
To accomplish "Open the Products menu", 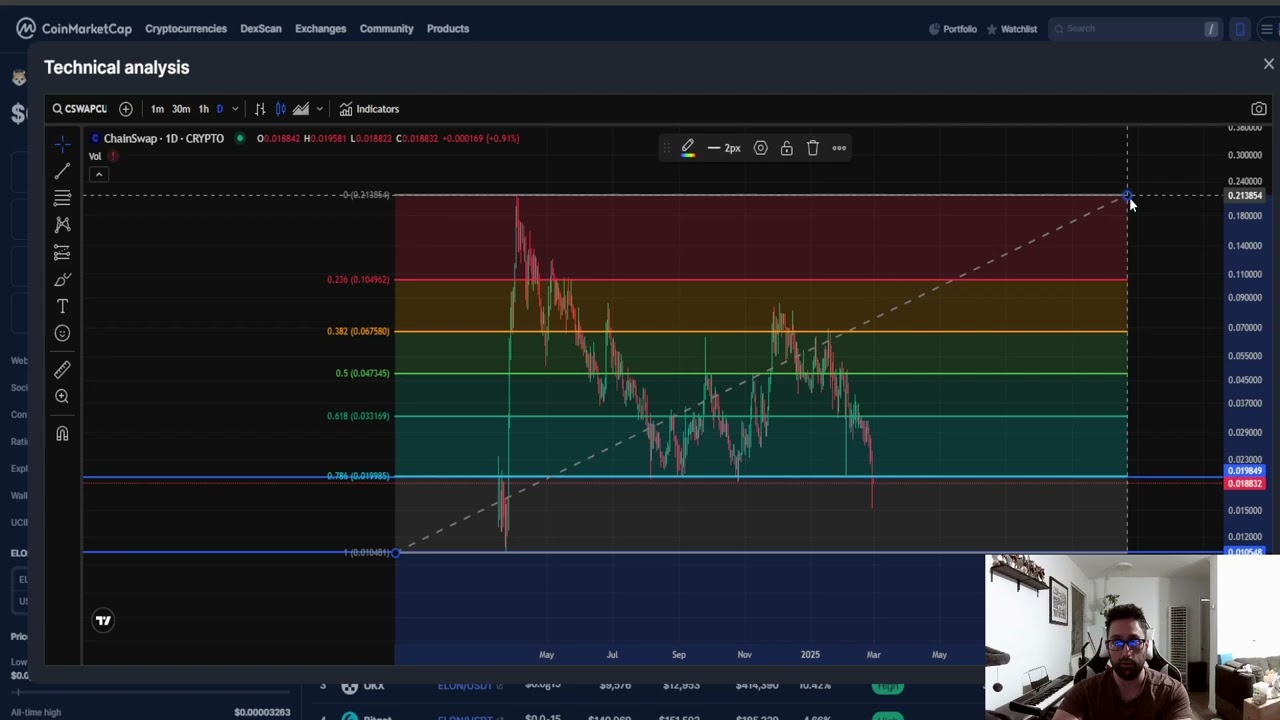I will coord(448,28).
